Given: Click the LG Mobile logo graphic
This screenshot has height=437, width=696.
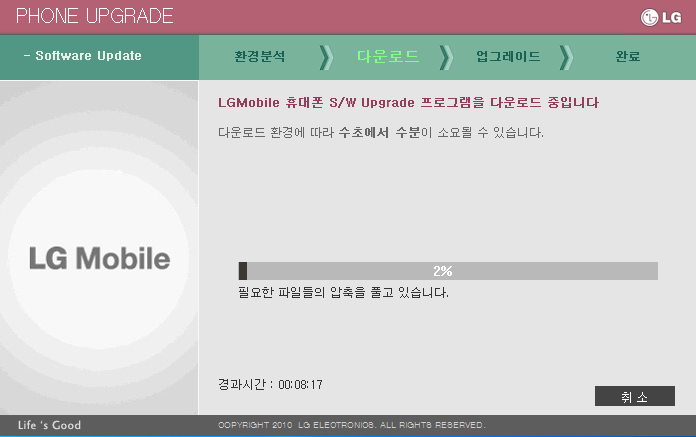Looking at the screenshot, I should tap(99, 258).
